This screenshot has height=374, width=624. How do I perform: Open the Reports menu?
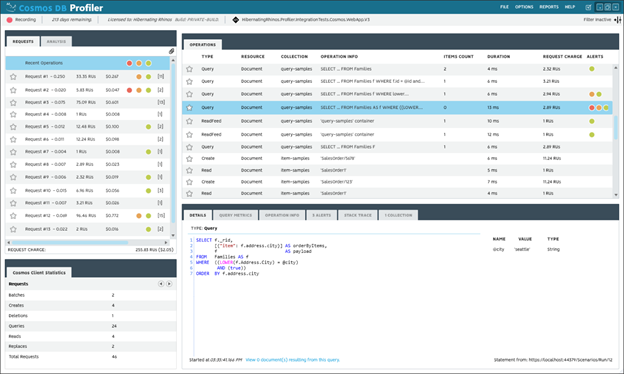point(549,7)
